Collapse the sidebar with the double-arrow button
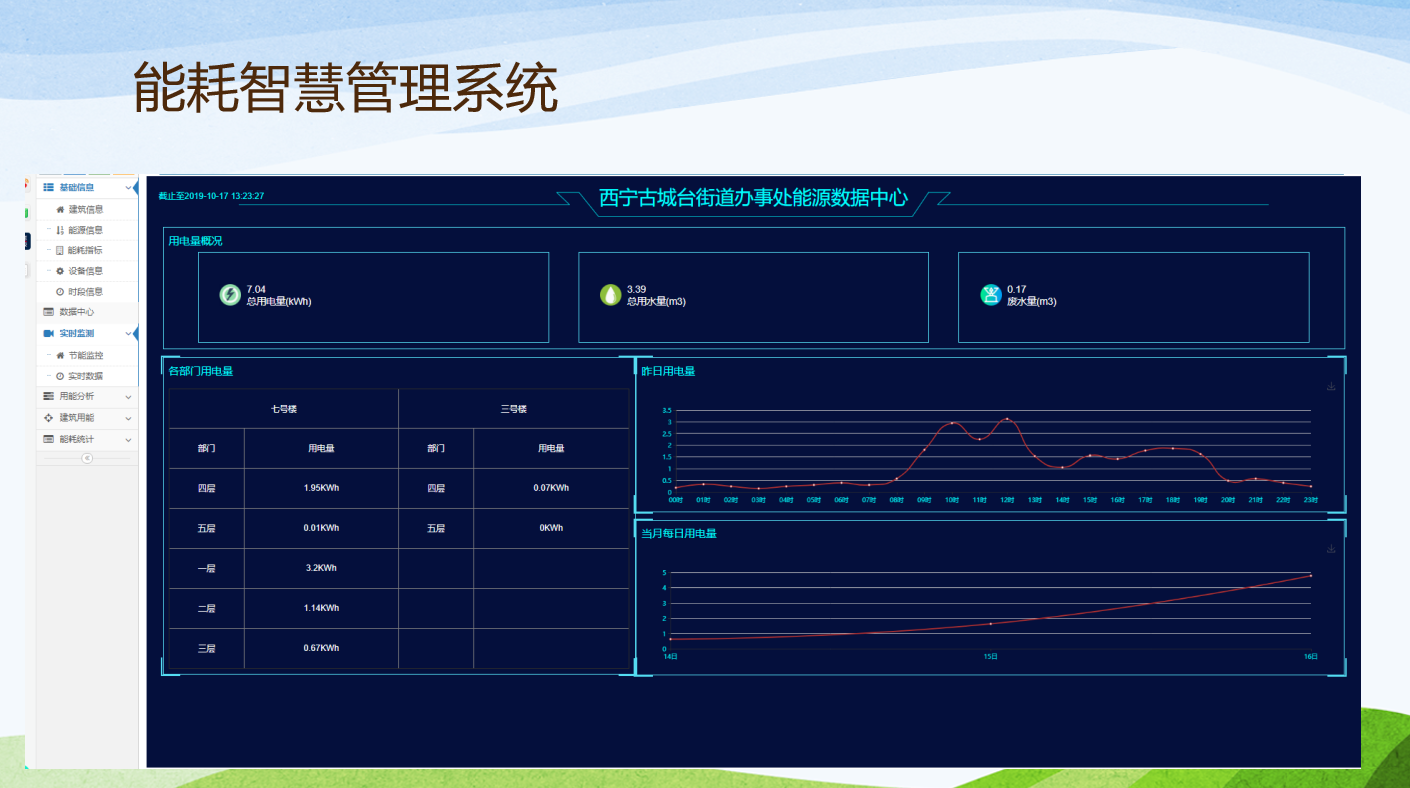Image resolution: width=1410 pixels, height=788 pixels. (87, 458)
